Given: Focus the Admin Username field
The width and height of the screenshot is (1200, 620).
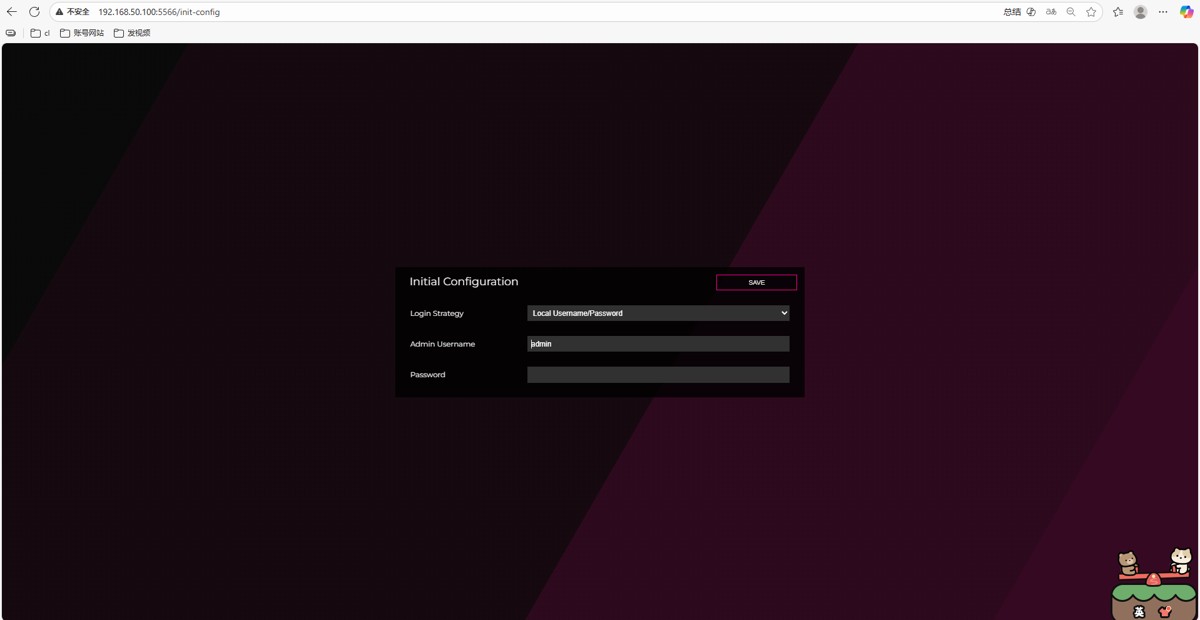Looking at the screenshot, I should coord(658,344).
